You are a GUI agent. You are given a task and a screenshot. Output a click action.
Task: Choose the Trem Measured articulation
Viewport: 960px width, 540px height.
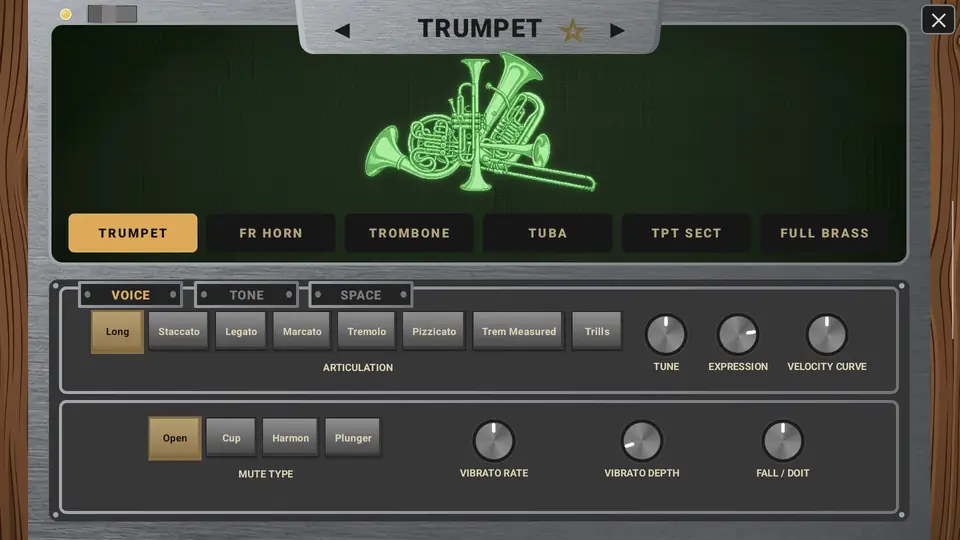tap(519, 331)
